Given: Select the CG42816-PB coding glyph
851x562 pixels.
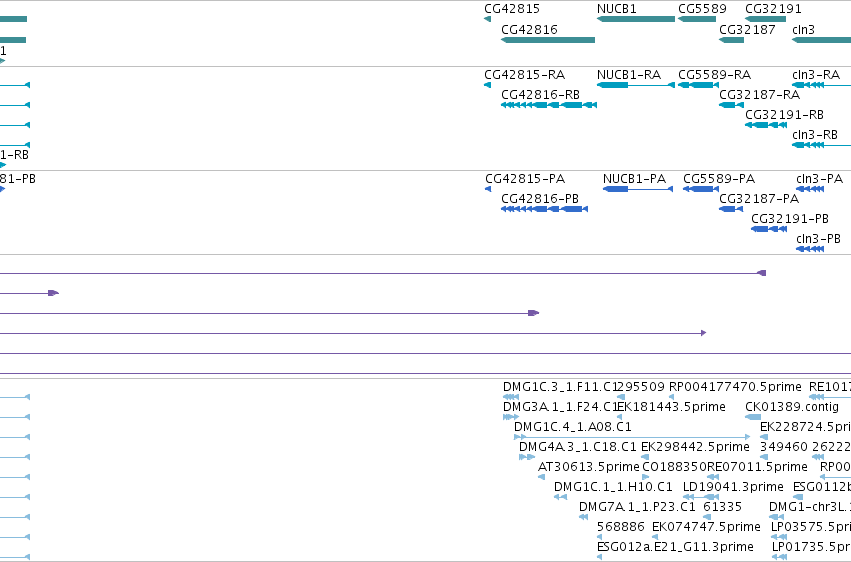Looking at the screenshot, I should 544,209.
